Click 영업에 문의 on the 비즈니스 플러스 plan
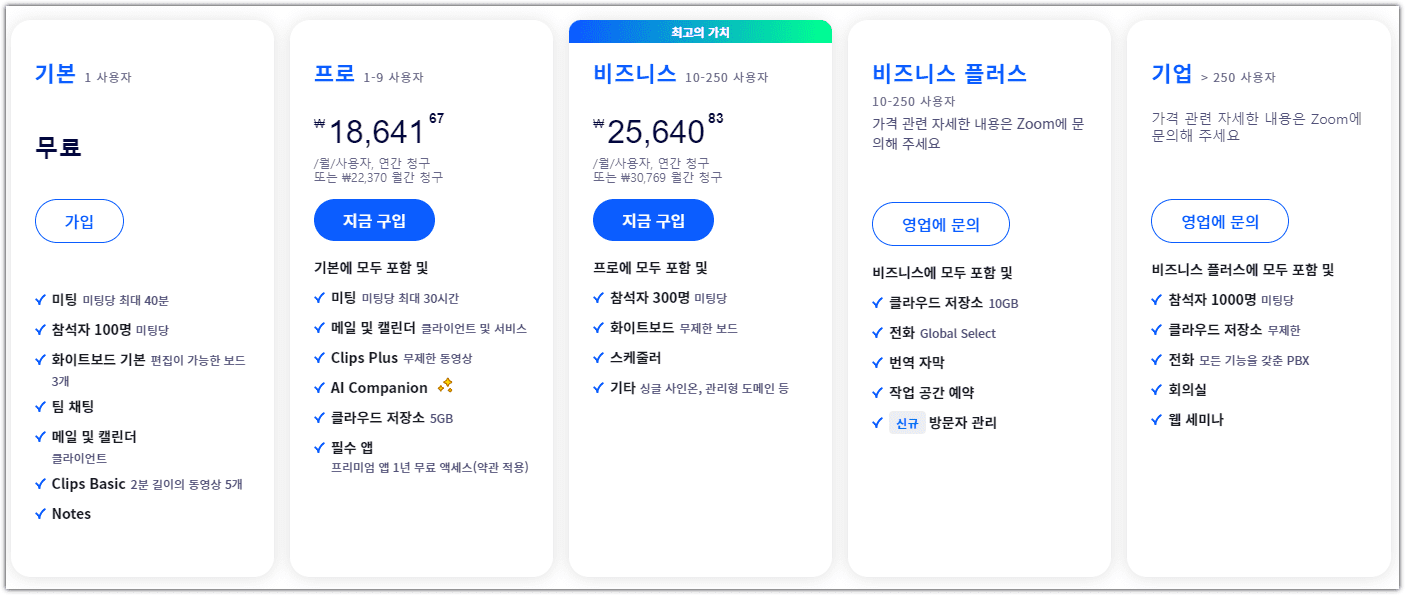The image size is (1405, 595). 940,224
